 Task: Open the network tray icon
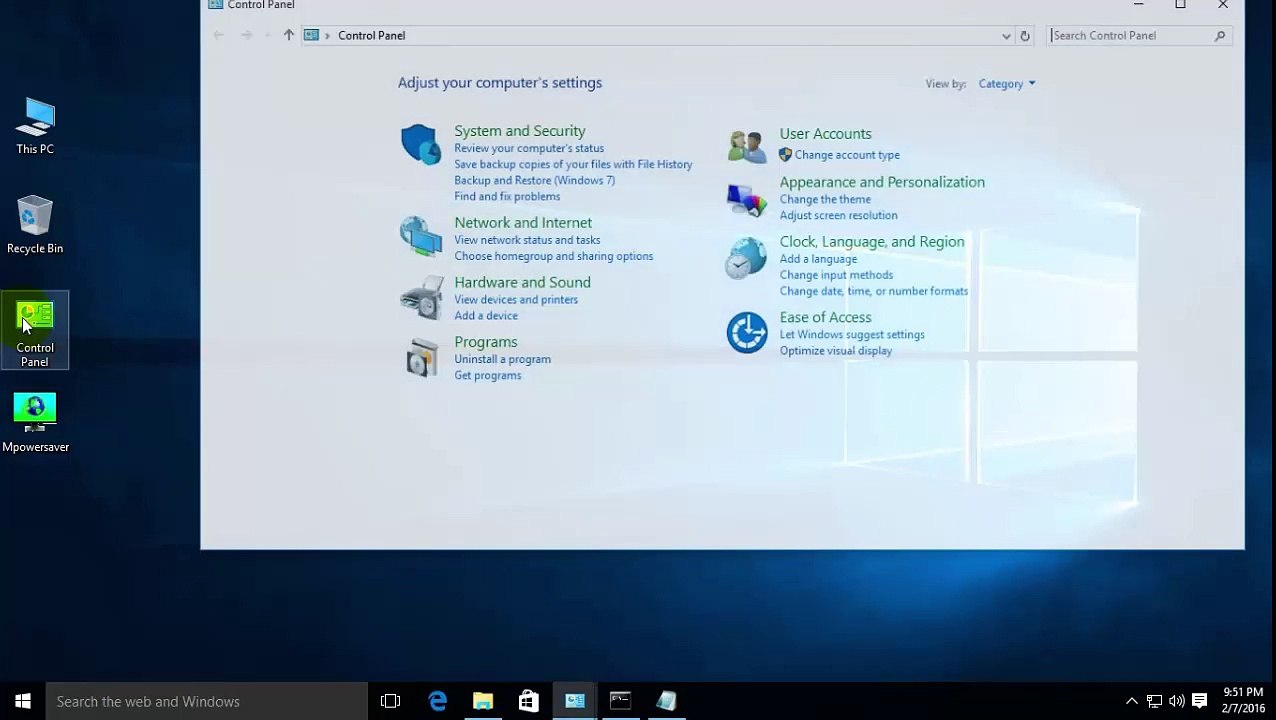point(1154,701)
